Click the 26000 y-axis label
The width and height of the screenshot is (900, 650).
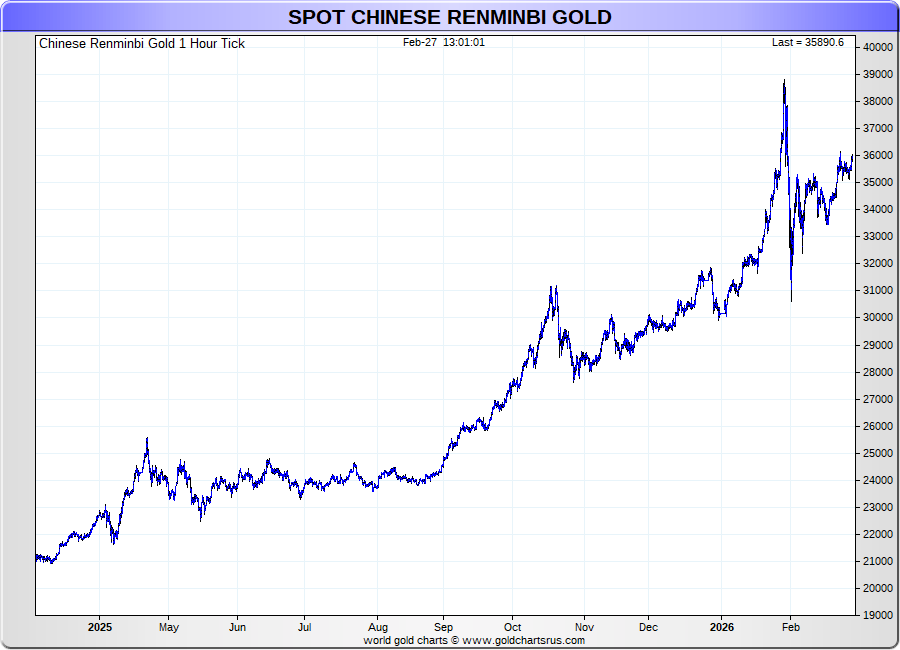point(878,426)
